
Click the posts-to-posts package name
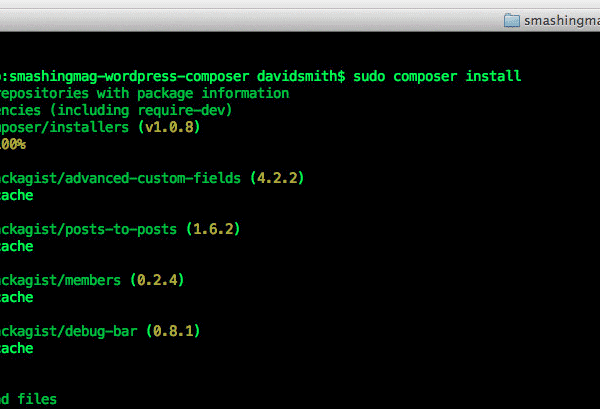[x=126, y=229]
